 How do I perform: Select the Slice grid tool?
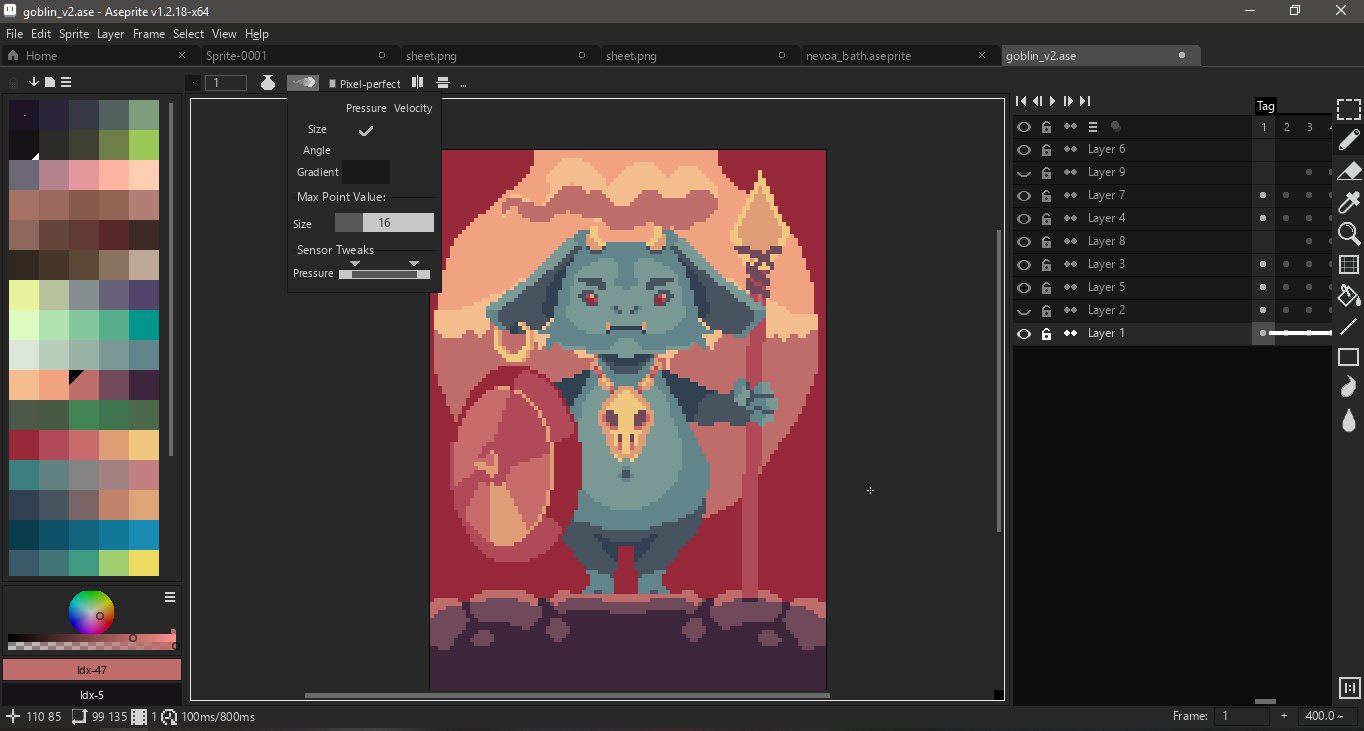click(1348, 265)
